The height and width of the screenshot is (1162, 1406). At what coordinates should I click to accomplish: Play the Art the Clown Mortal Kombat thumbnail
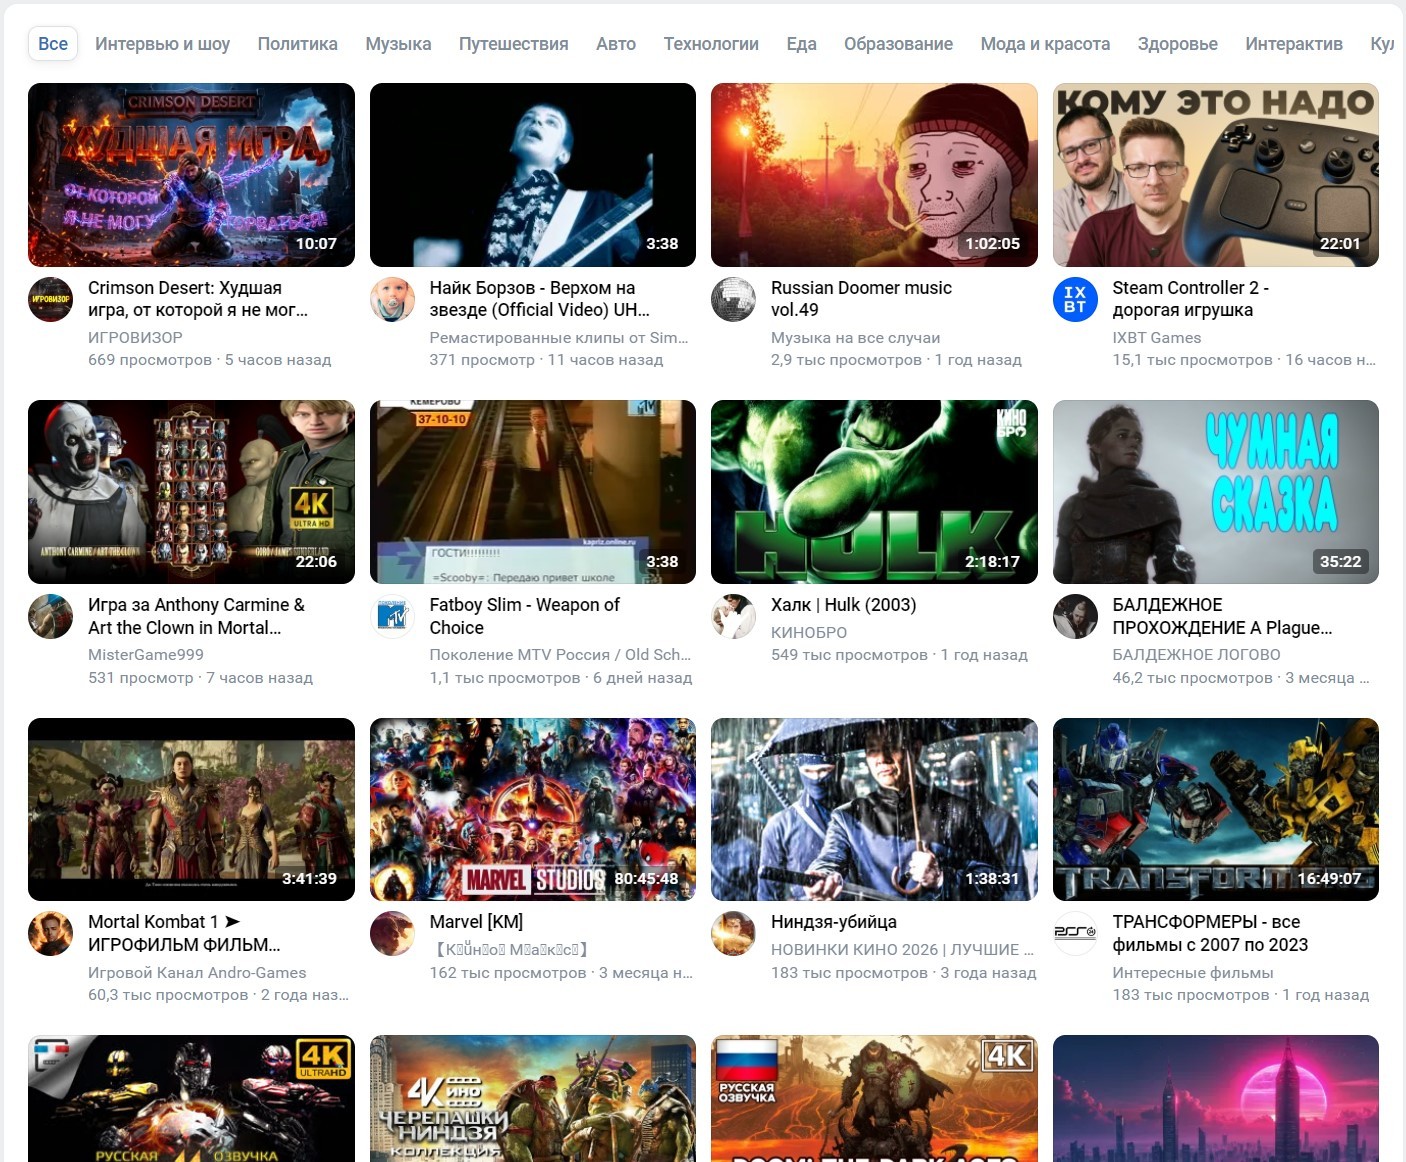tap(191, 492)
